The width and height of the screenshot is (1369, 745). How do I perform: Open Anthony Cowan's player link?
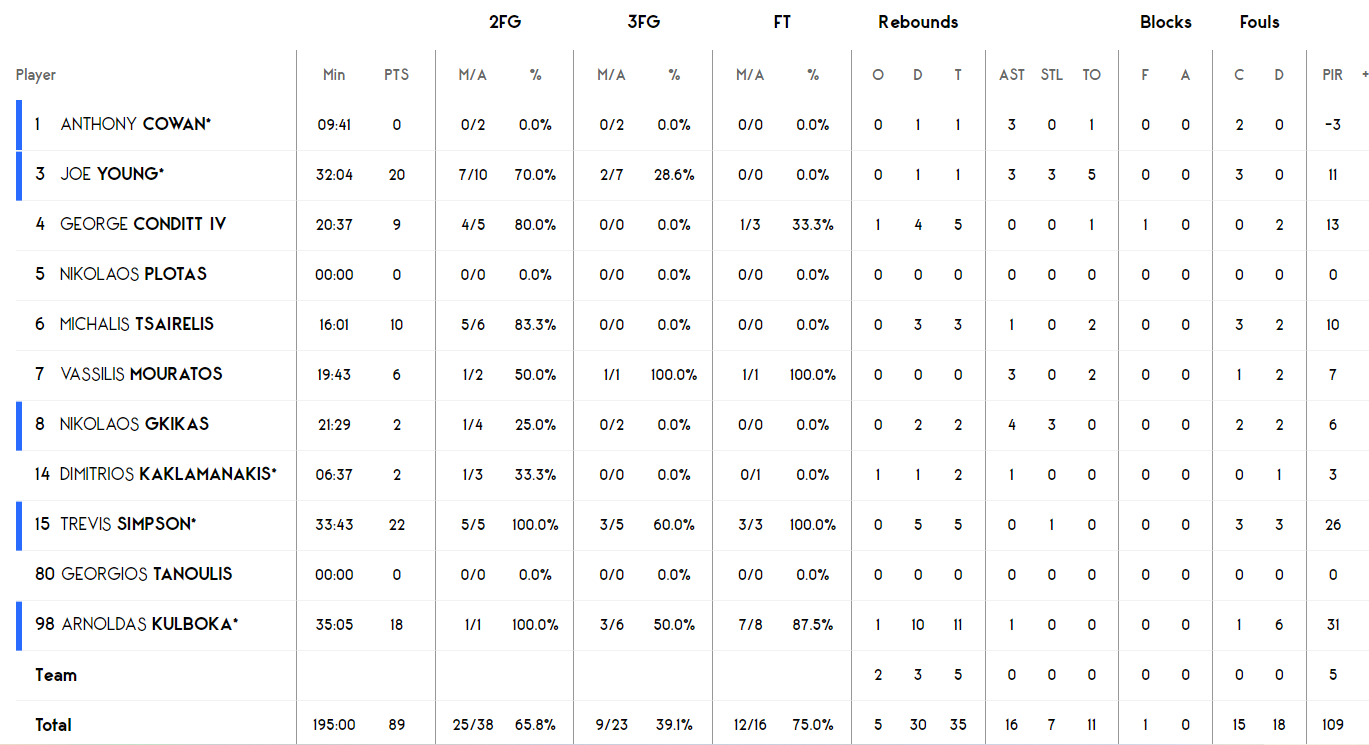[135, 124]
